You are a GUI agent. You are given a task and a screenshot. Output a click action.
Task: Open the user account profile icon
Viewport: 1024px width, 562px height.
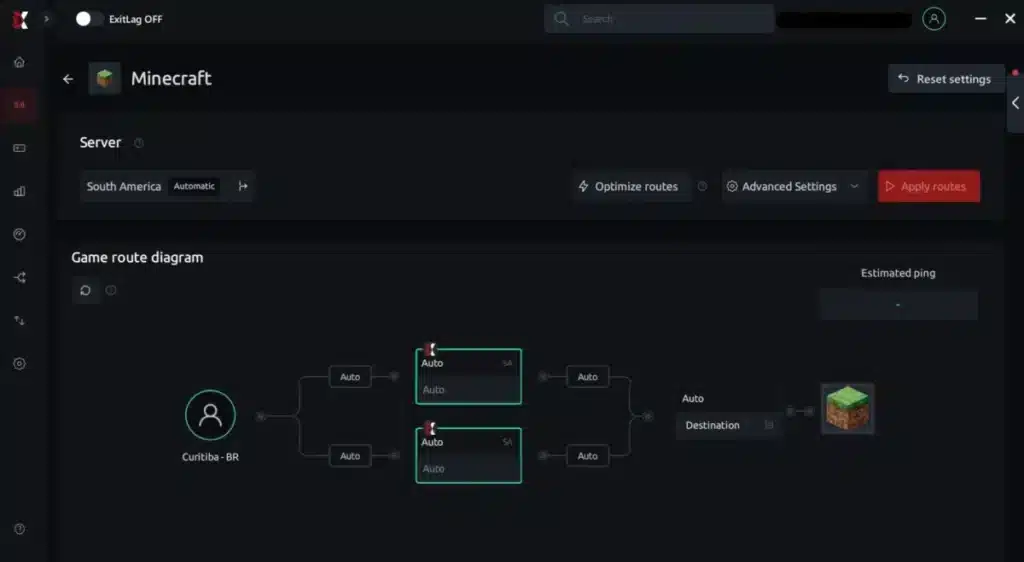(934, 19)
